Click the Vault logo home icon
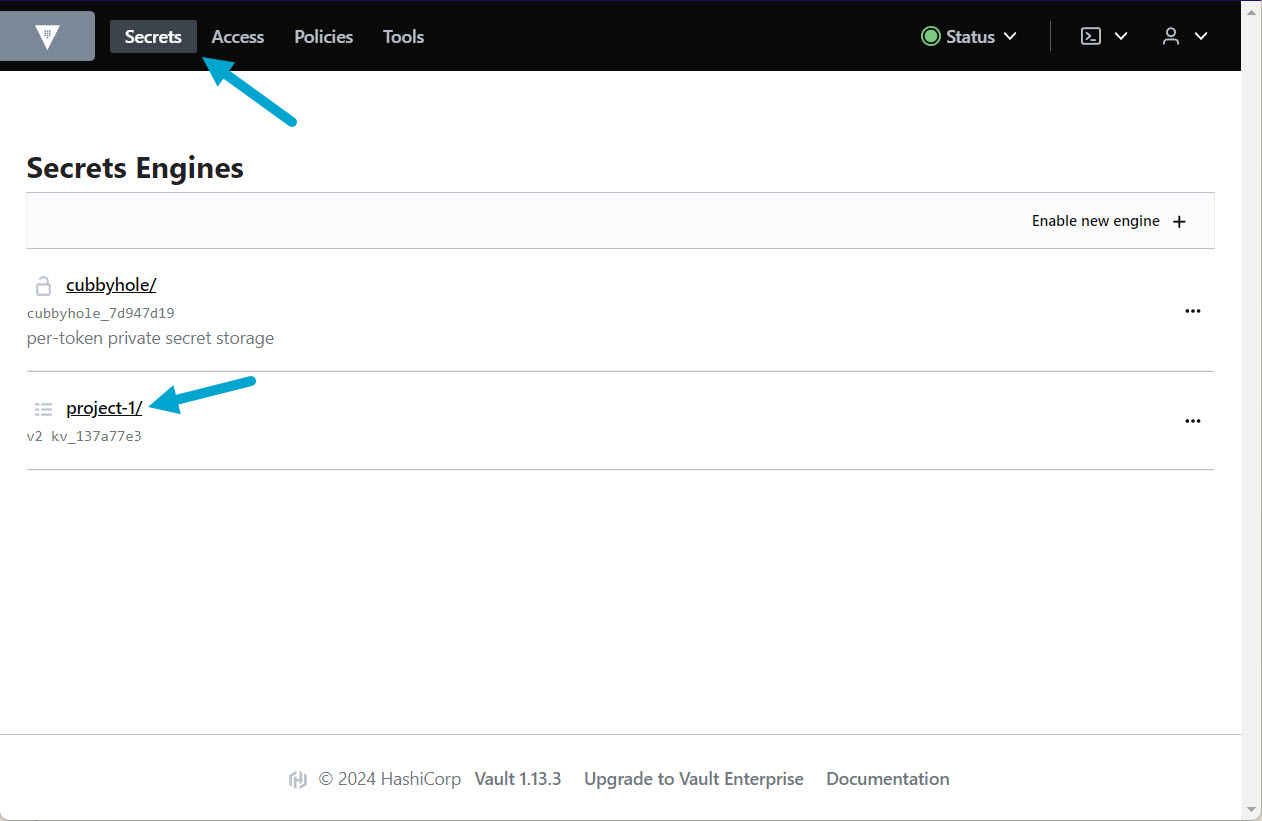The width and height of the screenshot is (1262, 821). (47, 37)
